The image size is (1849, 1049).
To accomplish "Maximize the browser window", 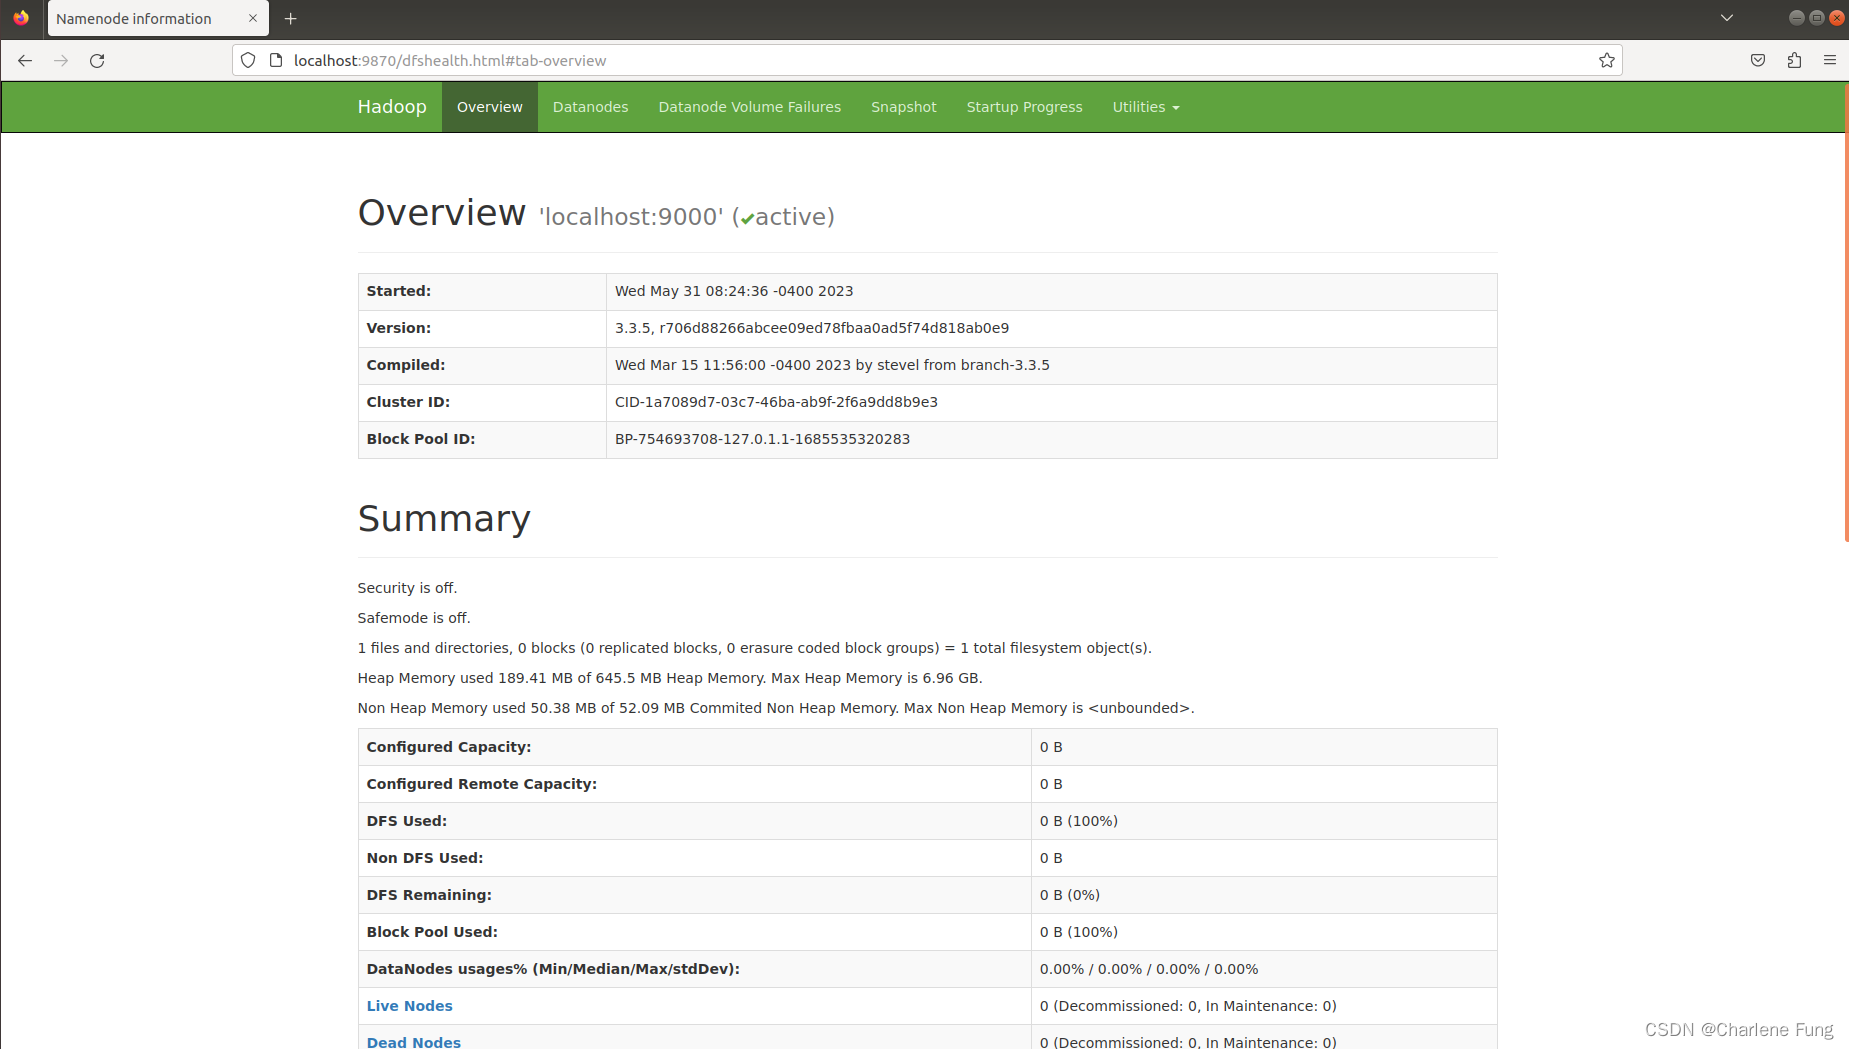I will tap(1816, 18).
